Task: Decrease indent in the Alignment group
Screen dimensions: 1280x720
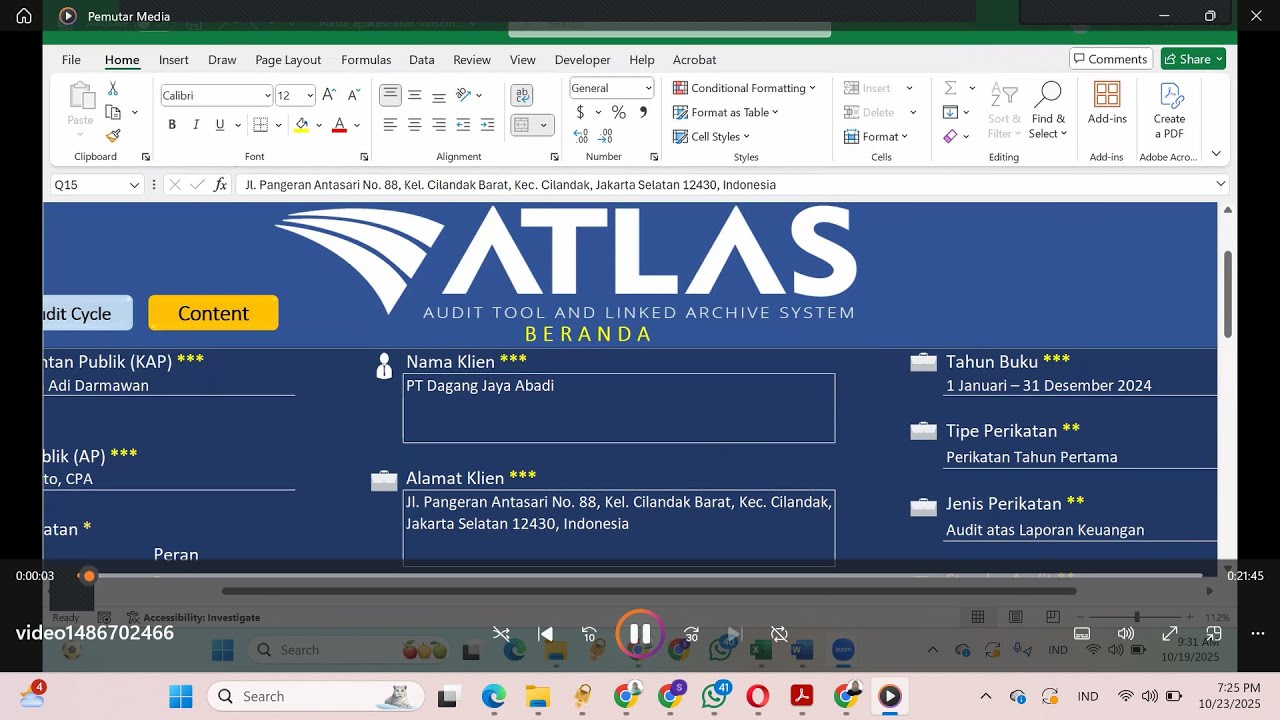Action: (x=463, y=125)
